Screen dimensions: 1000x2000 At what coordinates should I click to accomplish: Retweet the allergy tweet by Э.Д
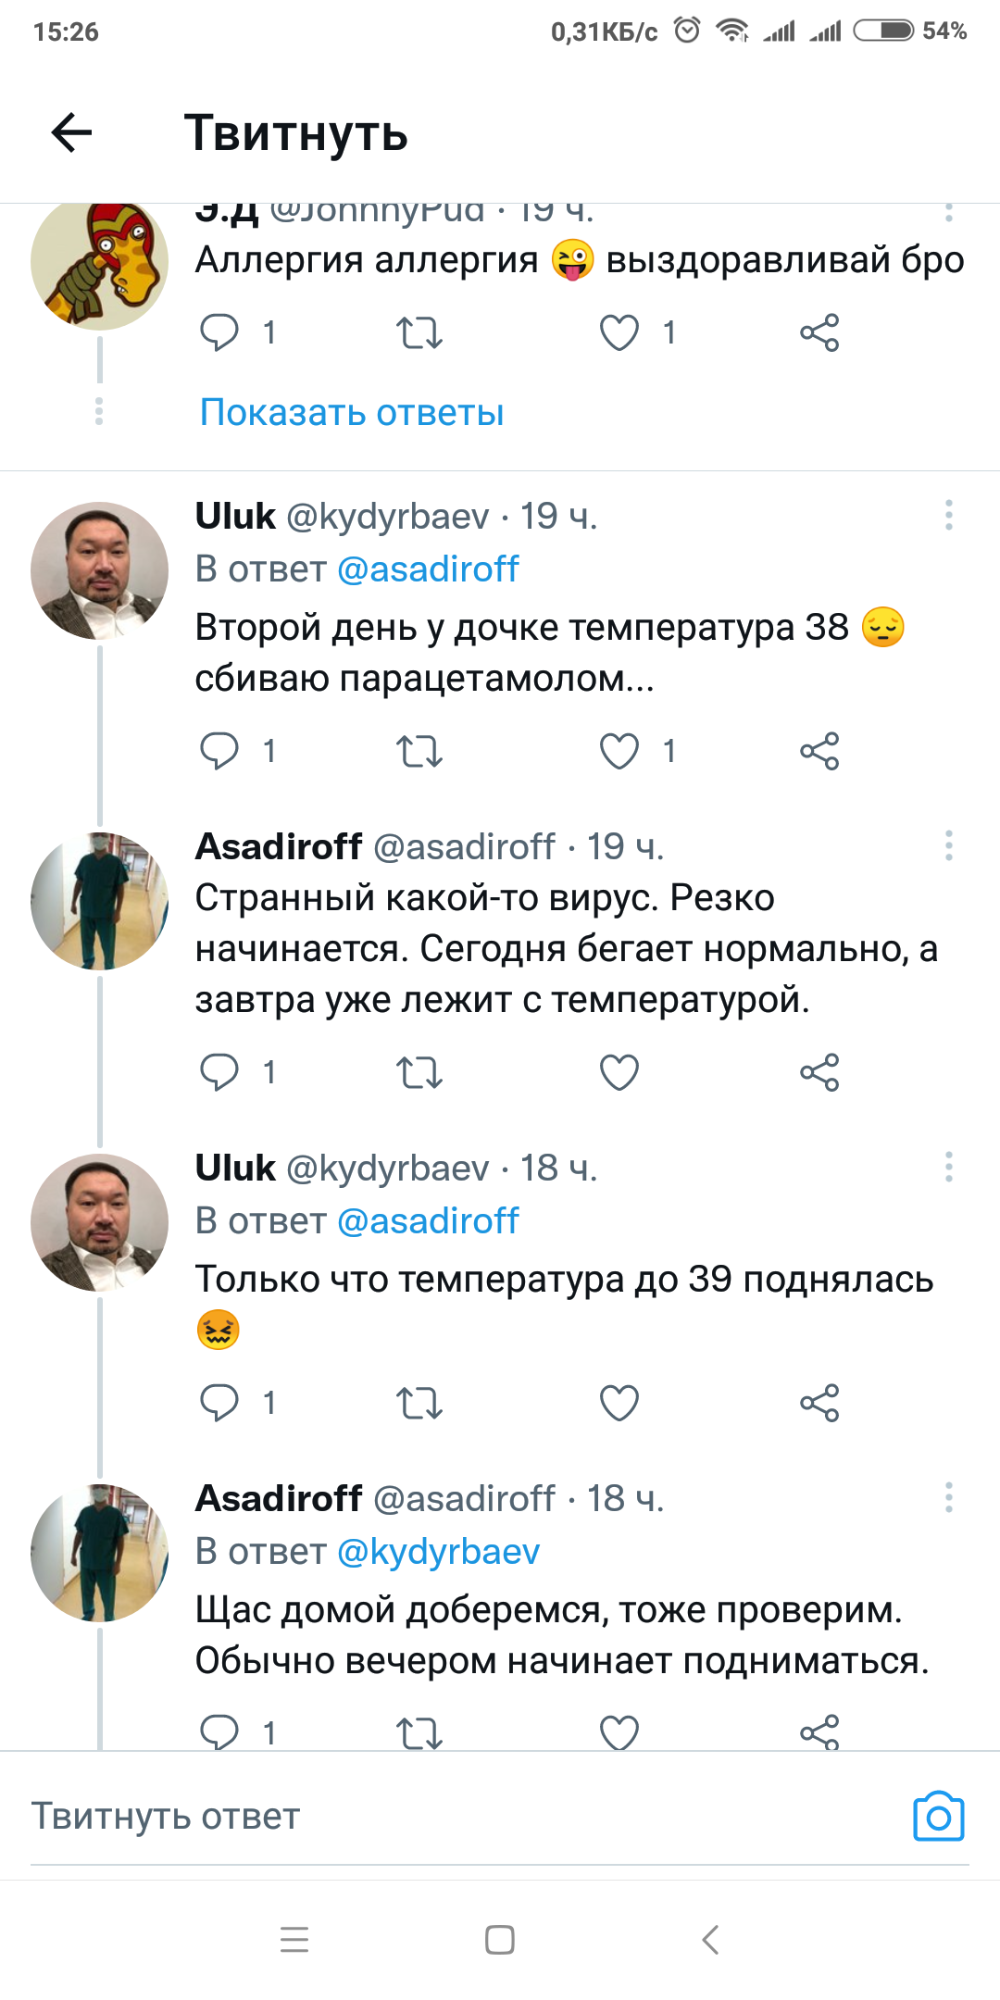[x=419, y=333]
